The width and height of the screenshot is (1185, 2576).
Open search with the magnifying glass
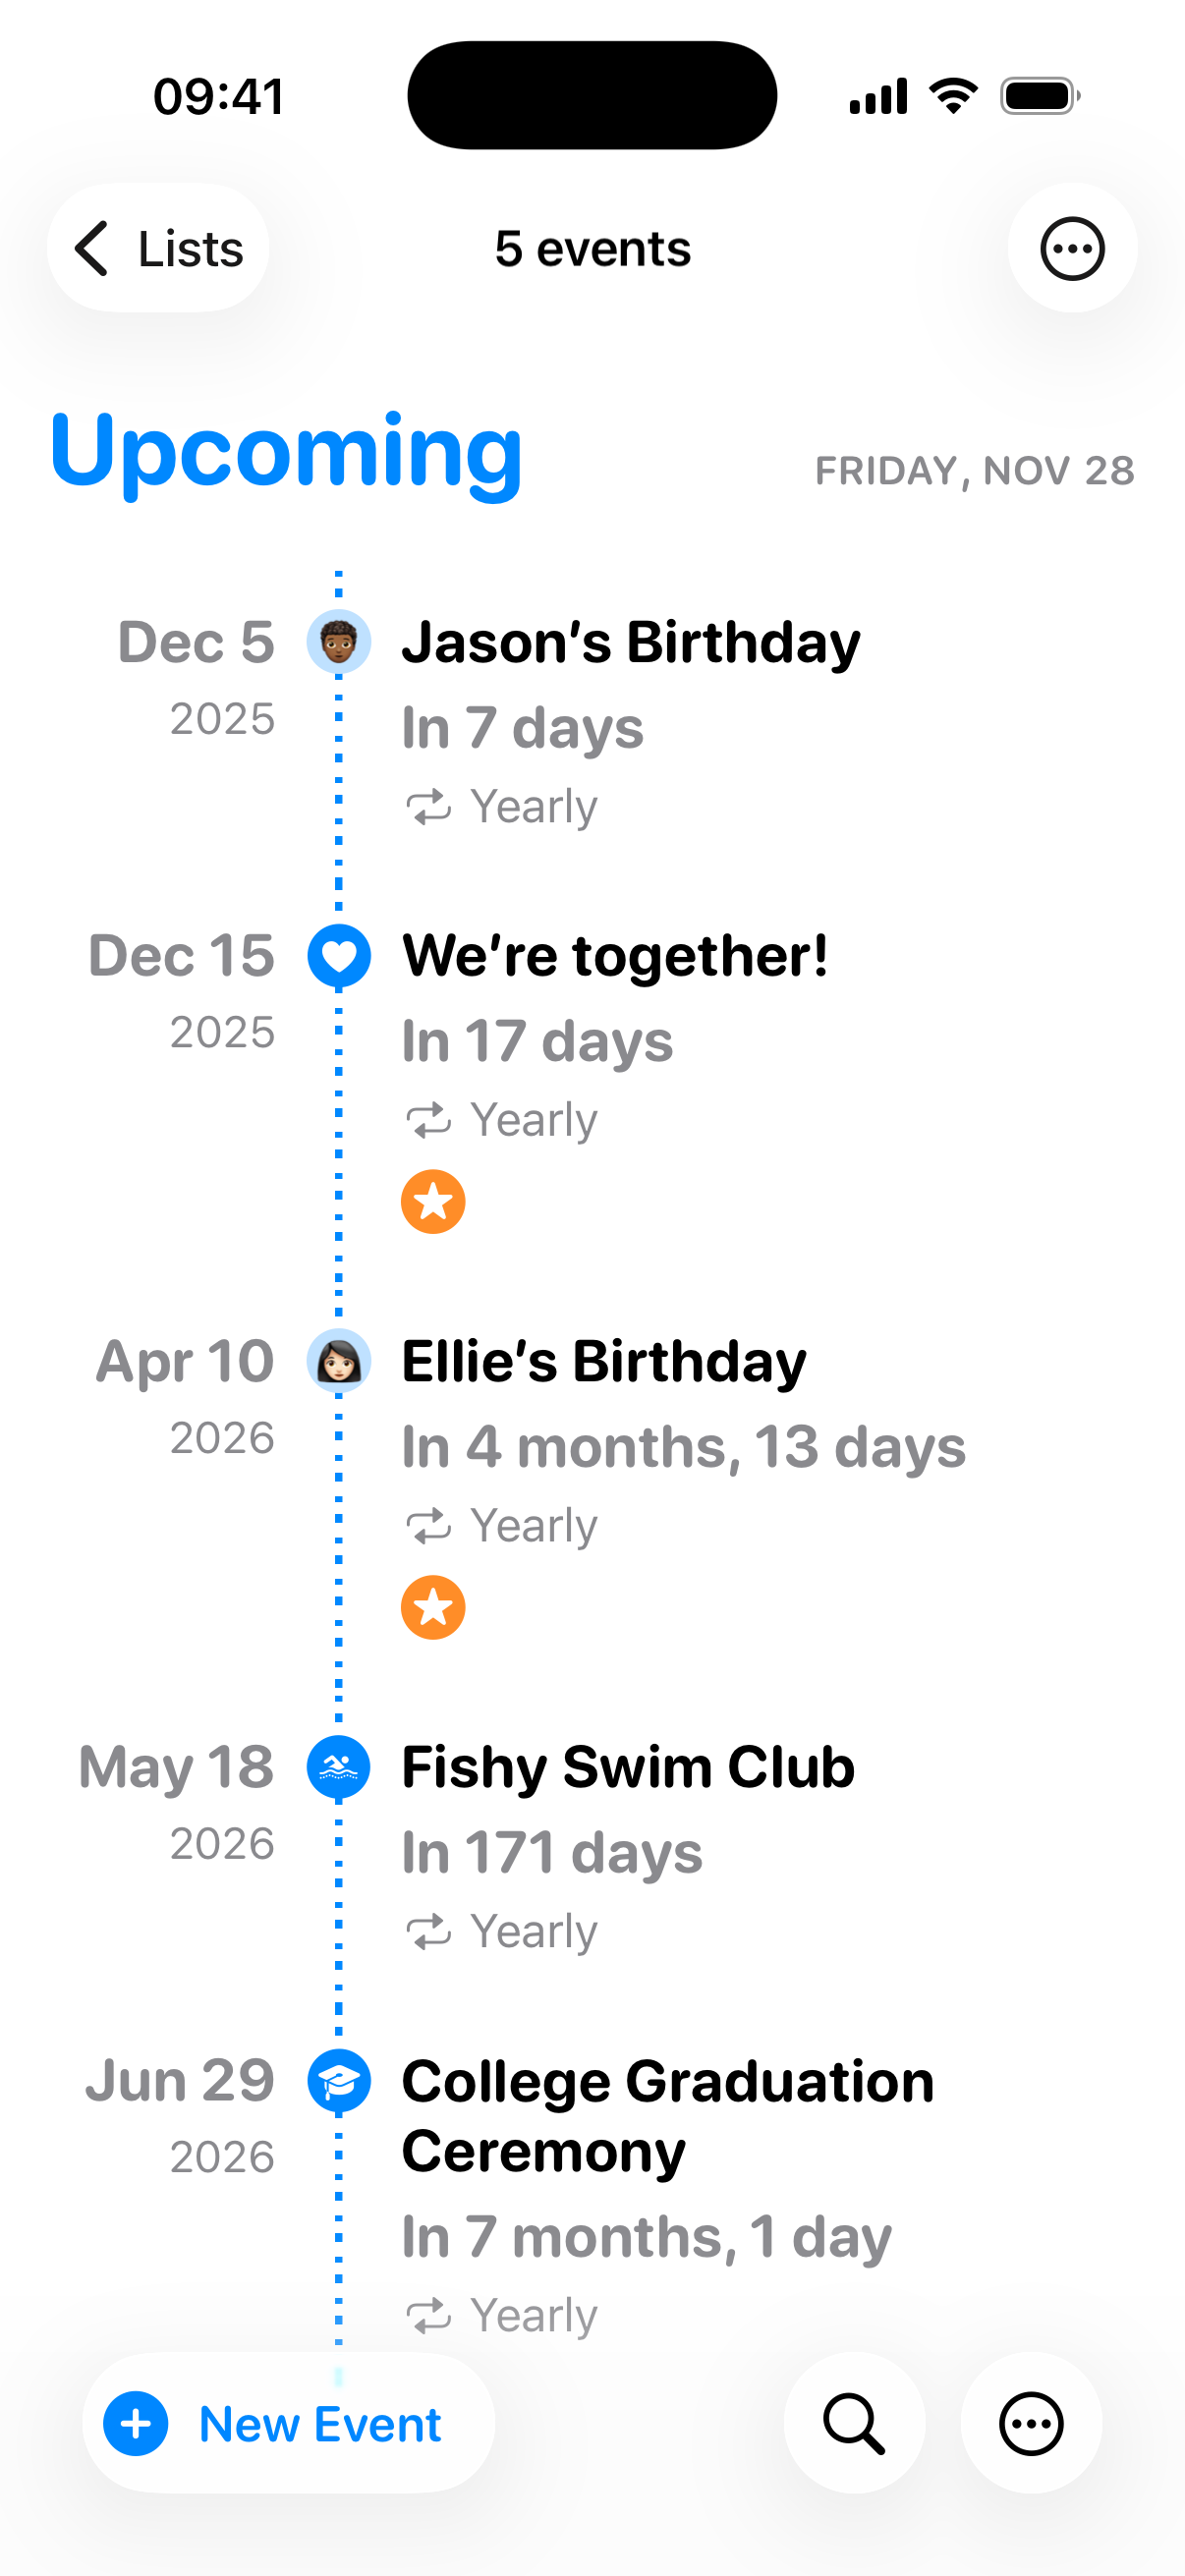click(x=854, y=2423)
